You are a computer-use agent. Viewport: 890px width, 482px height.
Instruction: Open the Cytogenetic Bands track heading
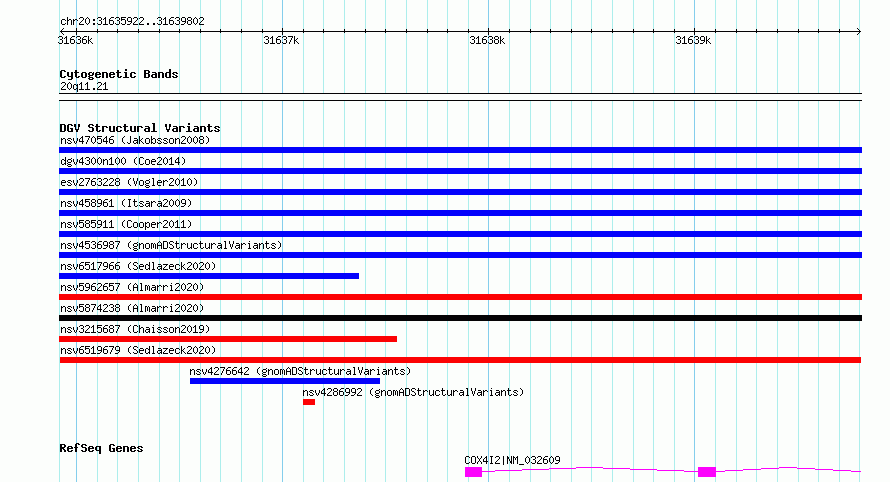pyautogui.click(x=119, y=74)
